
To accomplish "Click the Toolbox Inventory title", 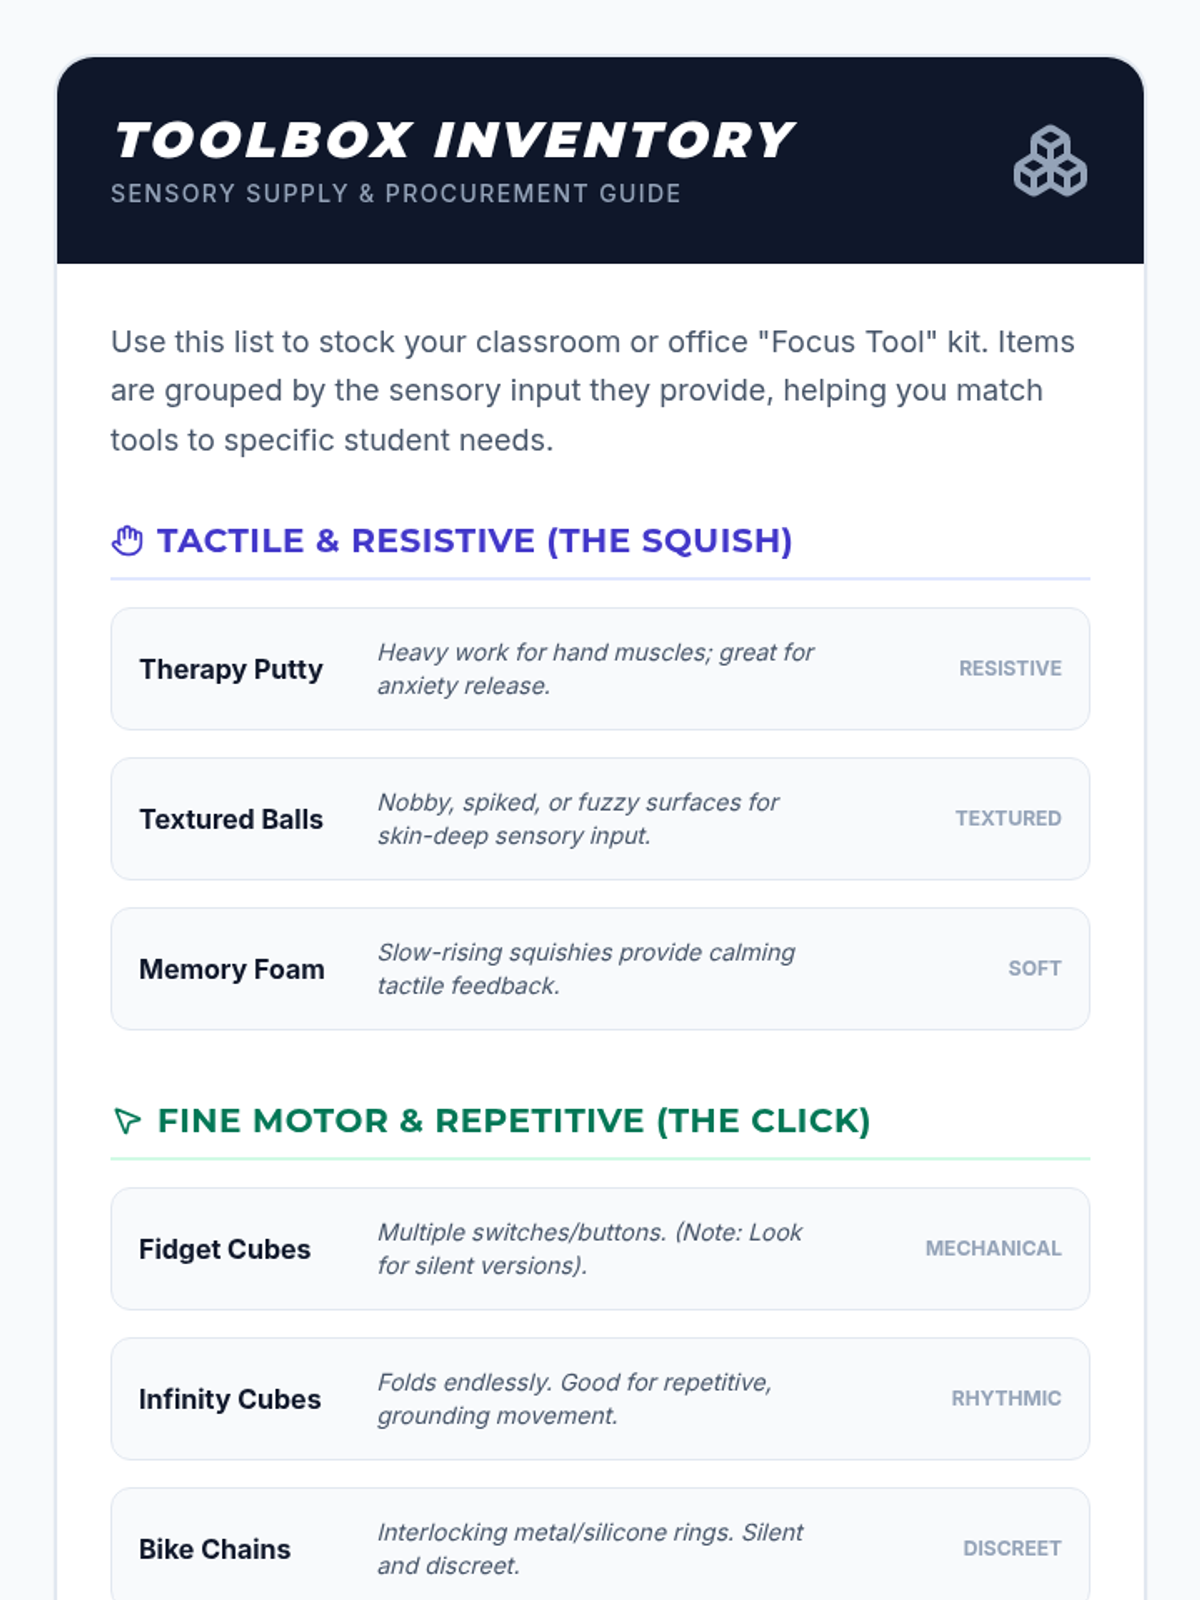I will coord(454,140).
